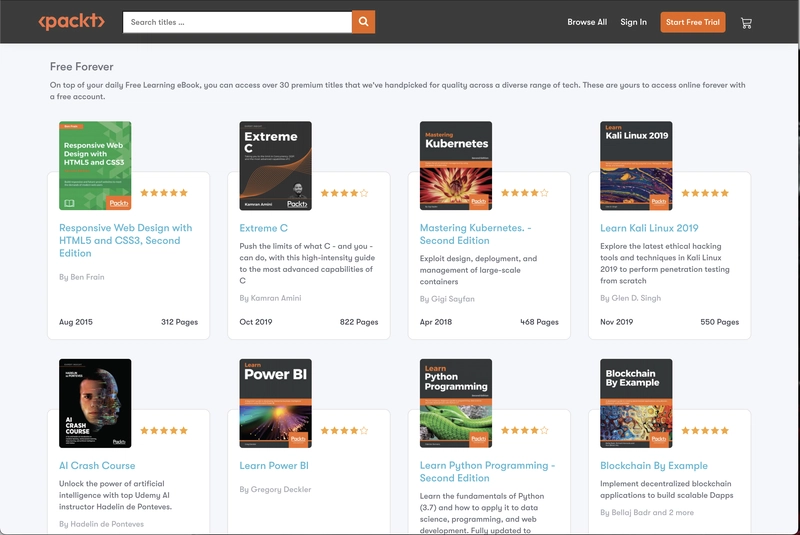Click the Packt logo
Image resolution: width=800 pixels, height=535 pixels.
pyautogui.click(x=71, y=21)
